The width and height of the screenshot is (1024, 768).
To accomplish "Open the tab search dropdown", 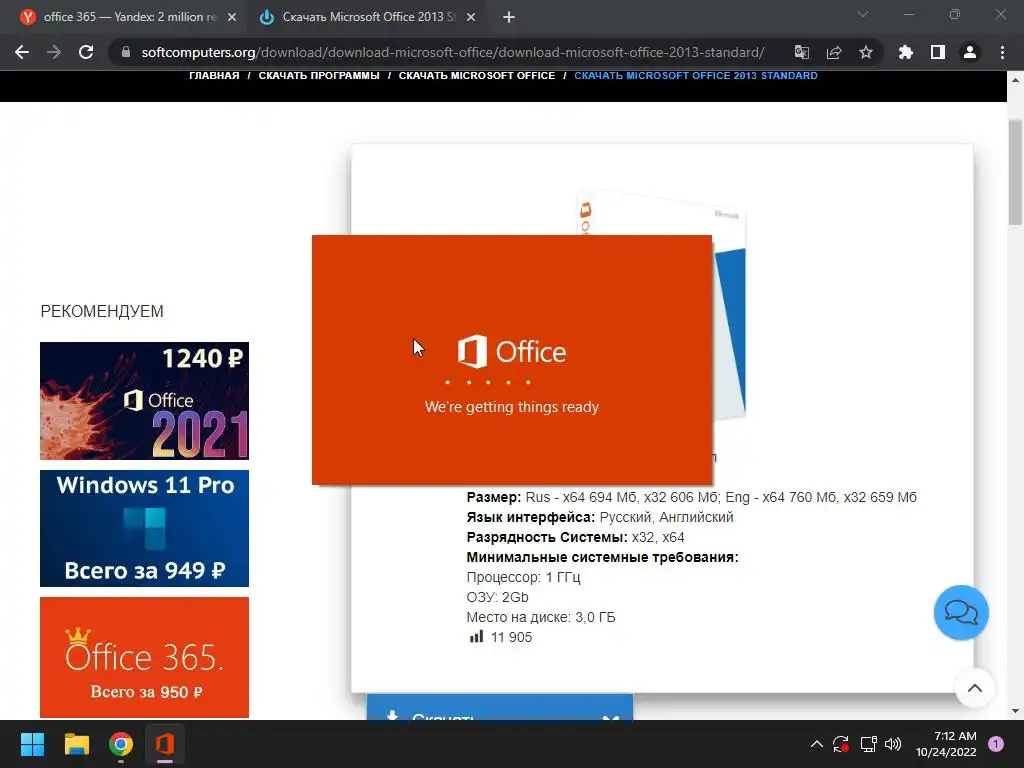I will [863, 14].
